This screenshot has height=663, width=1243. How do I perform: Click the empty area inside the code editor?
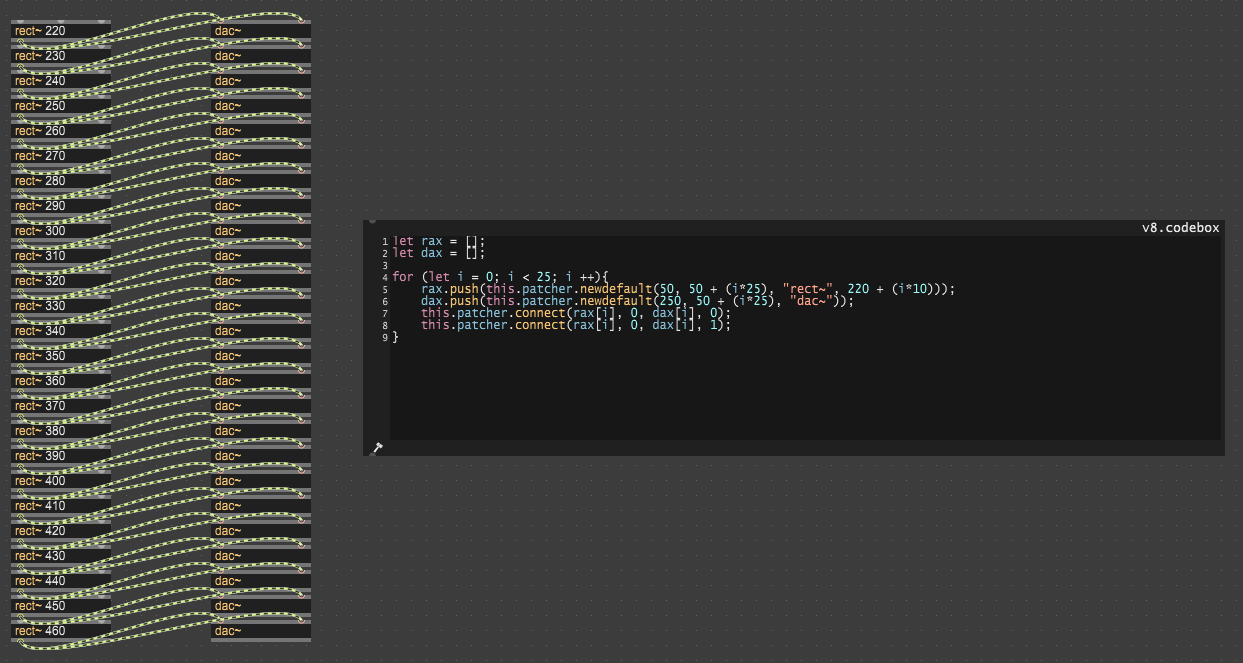pos(800,390)
